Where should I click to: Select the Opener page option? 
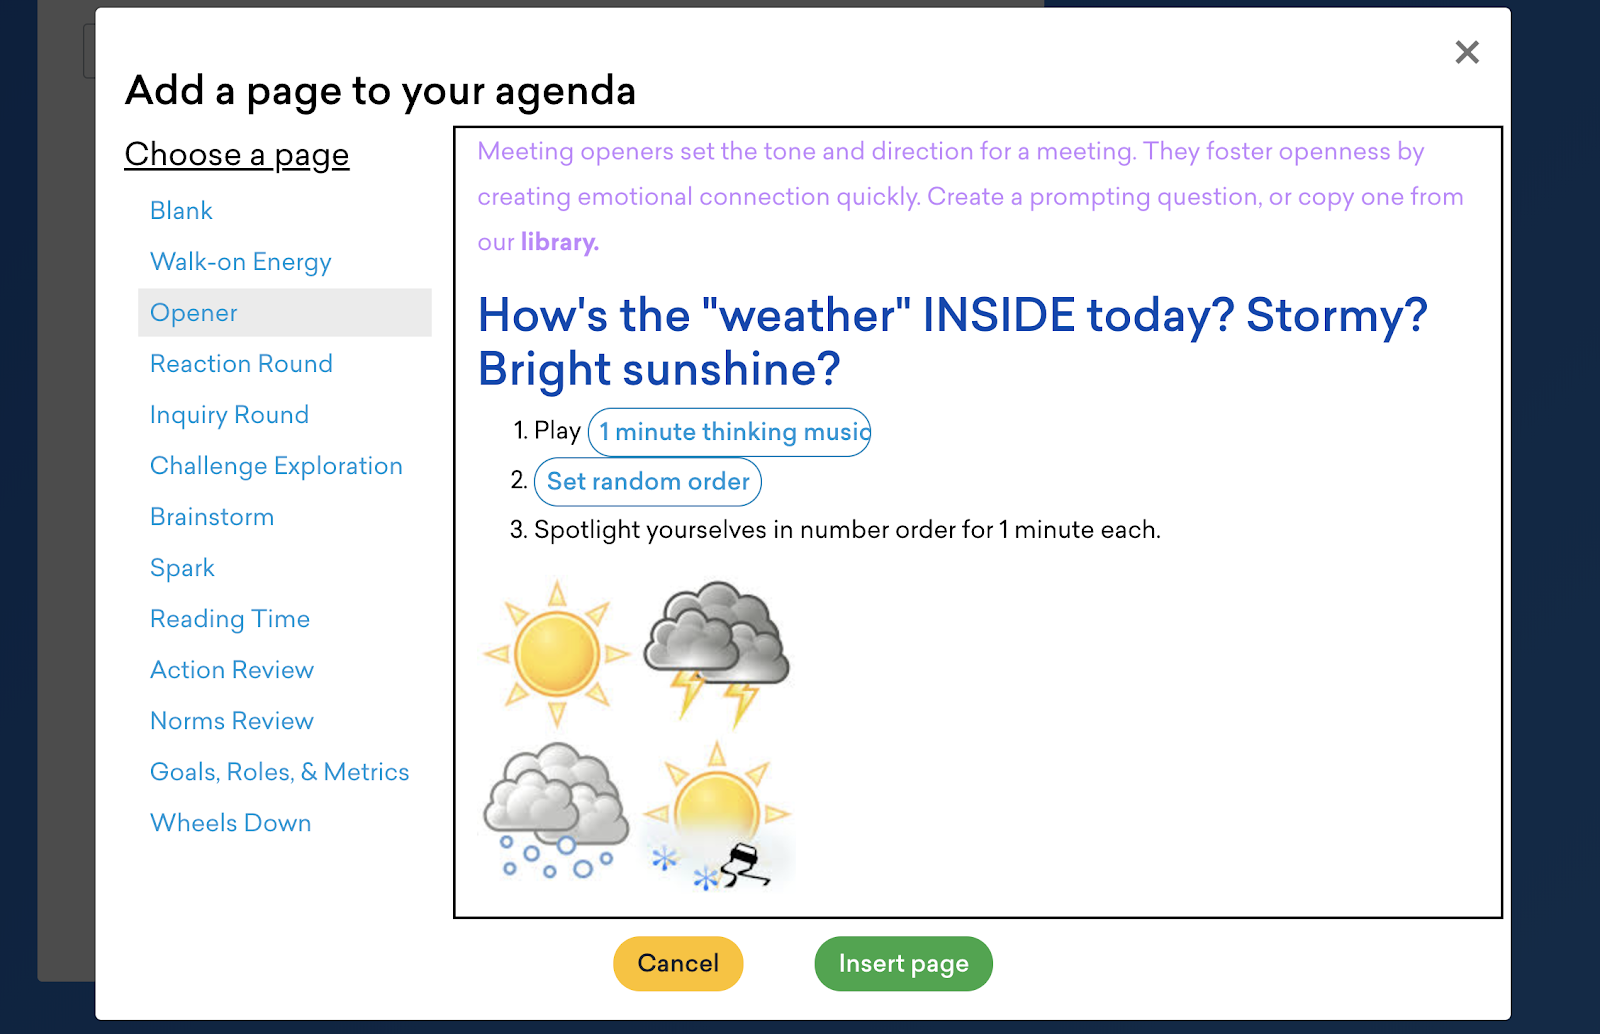pyautogui.click(x=194, y=313)
